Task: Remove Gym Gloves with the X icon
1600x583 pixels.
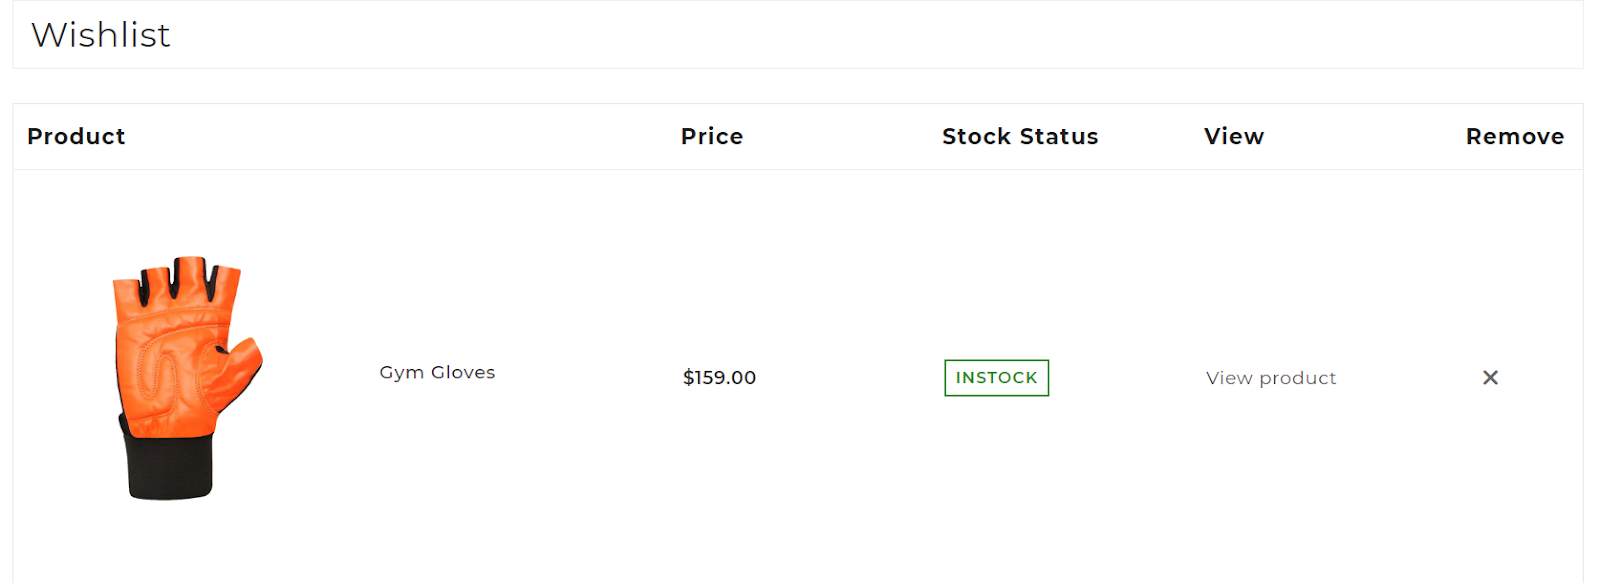Action: click(1490, 377)
